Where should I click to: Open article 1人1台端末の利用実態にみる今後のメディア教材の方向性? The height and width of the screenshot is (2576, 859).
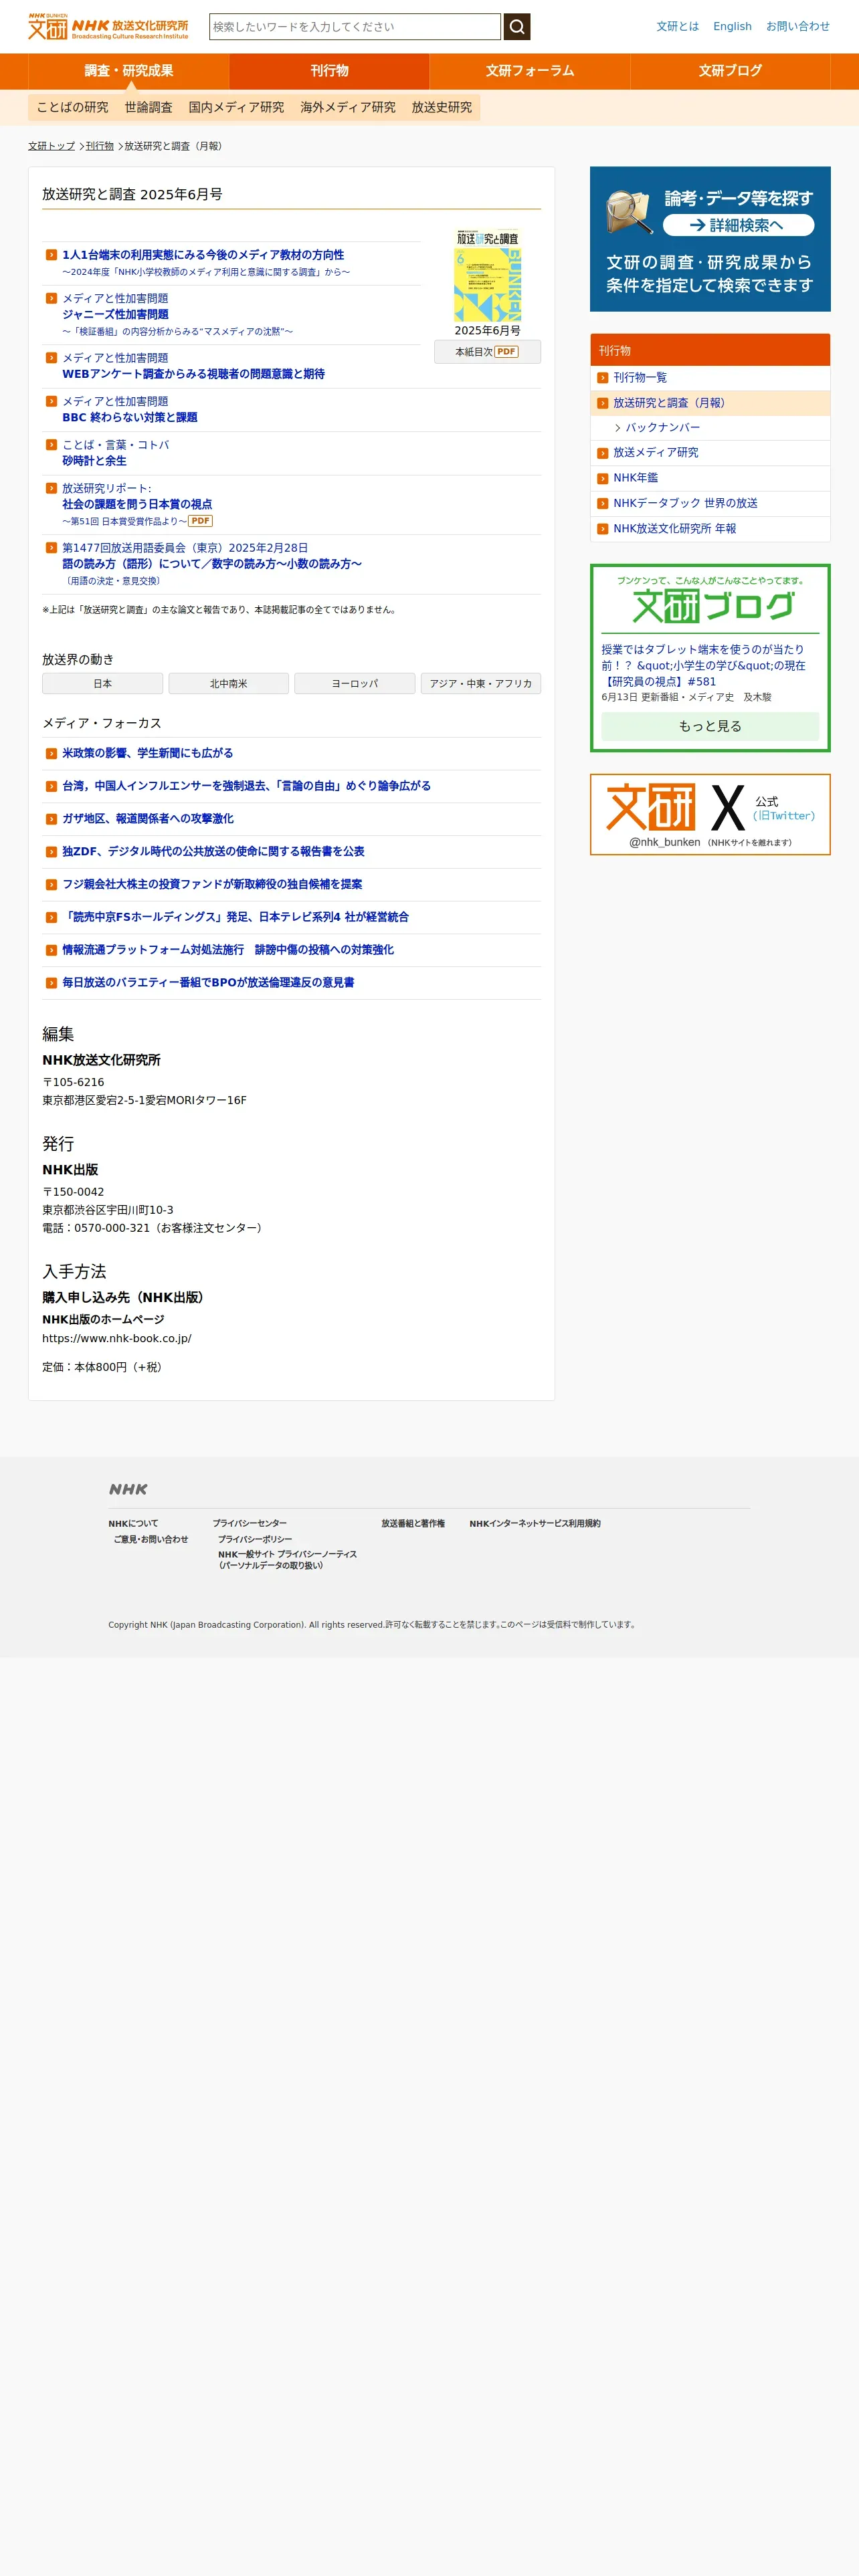coord(203,255)
